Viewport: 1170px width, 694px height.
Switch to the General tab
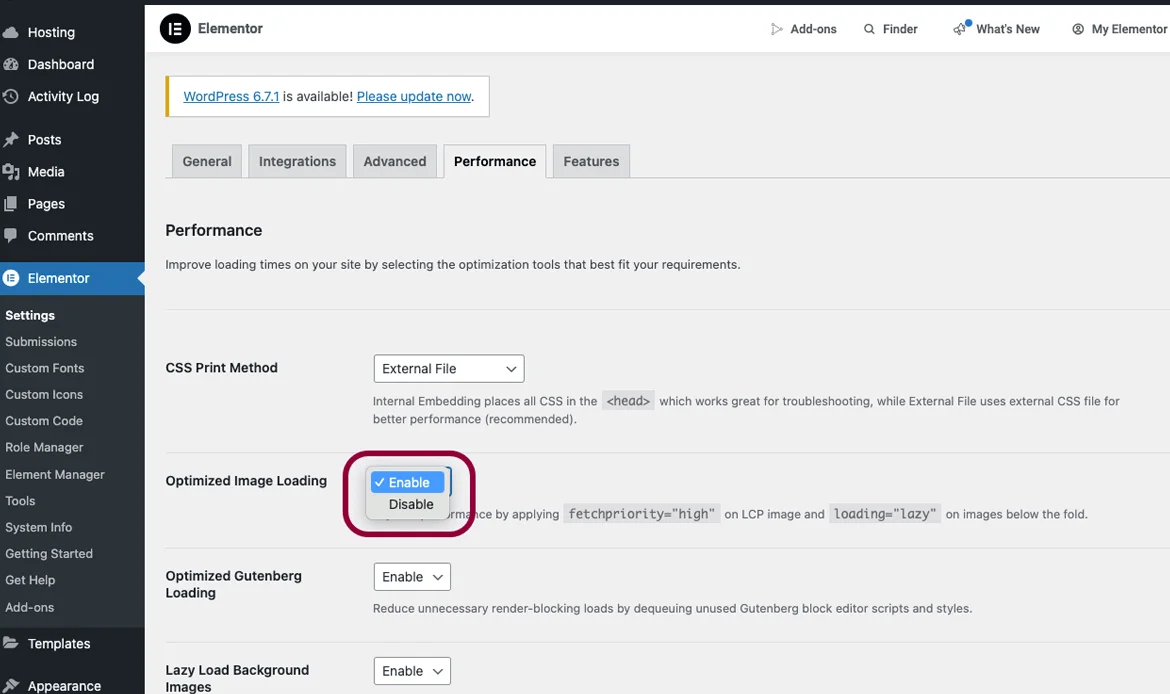tap(207, 161)
